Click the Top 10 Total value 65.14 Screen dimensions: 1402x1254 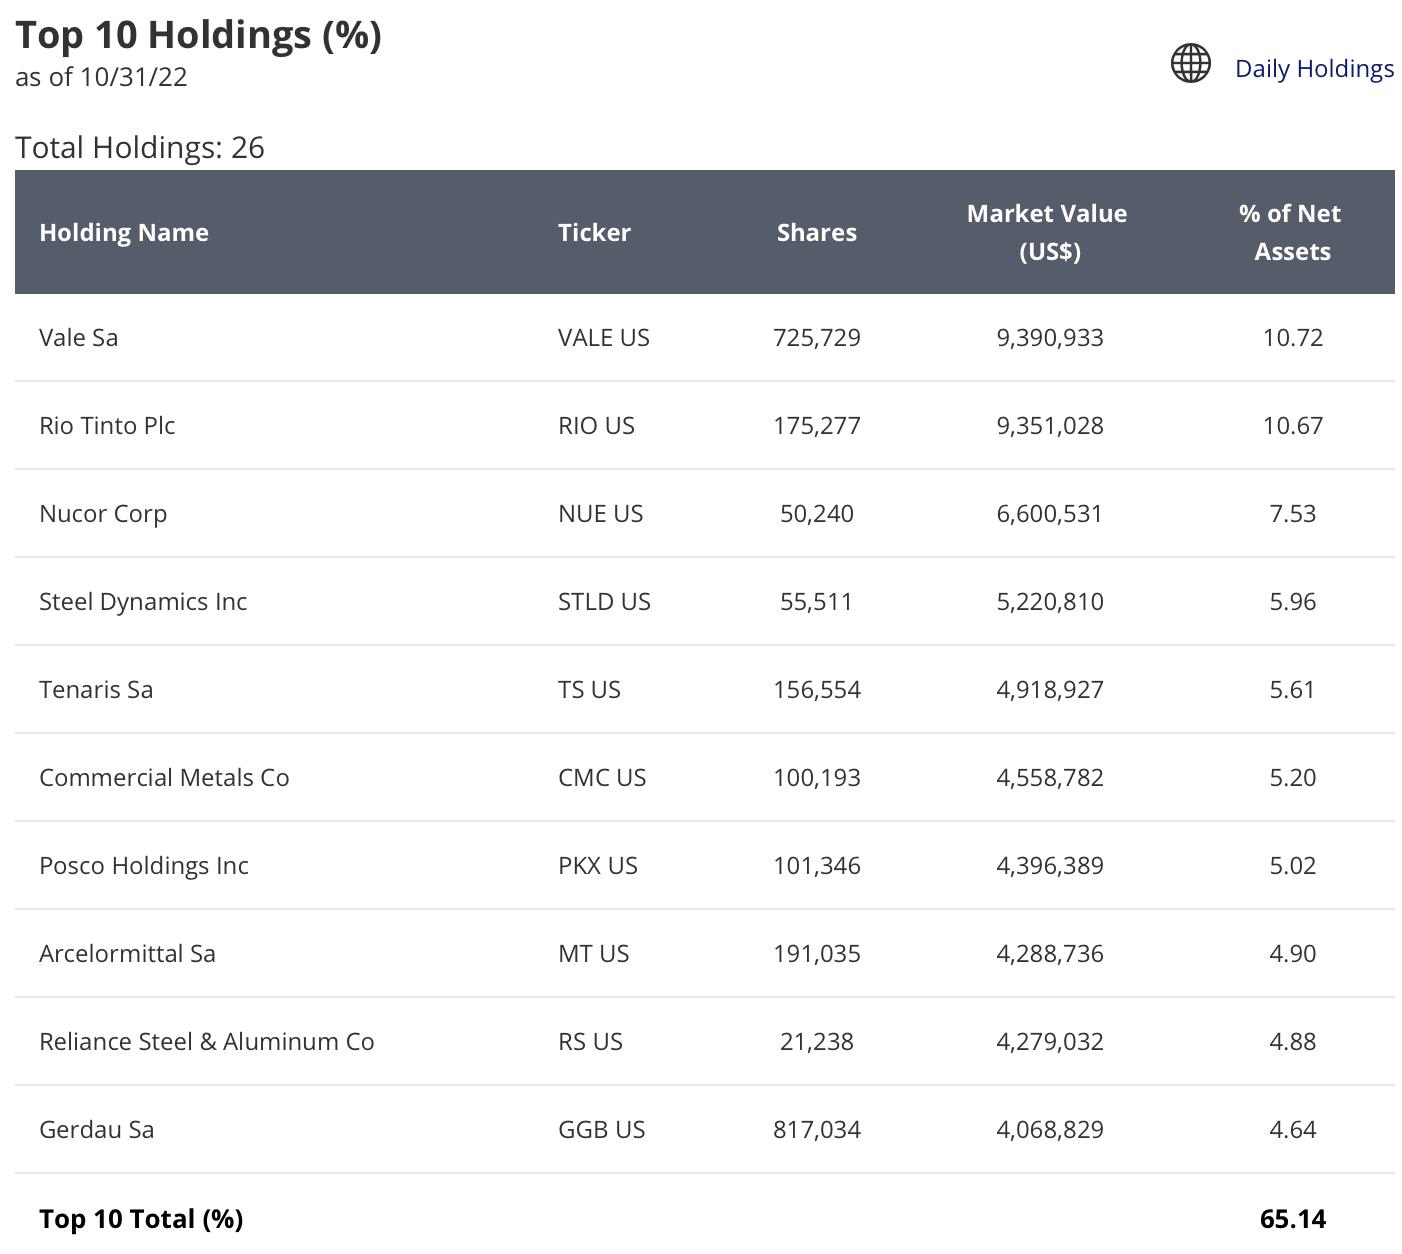[1293, 1218]
